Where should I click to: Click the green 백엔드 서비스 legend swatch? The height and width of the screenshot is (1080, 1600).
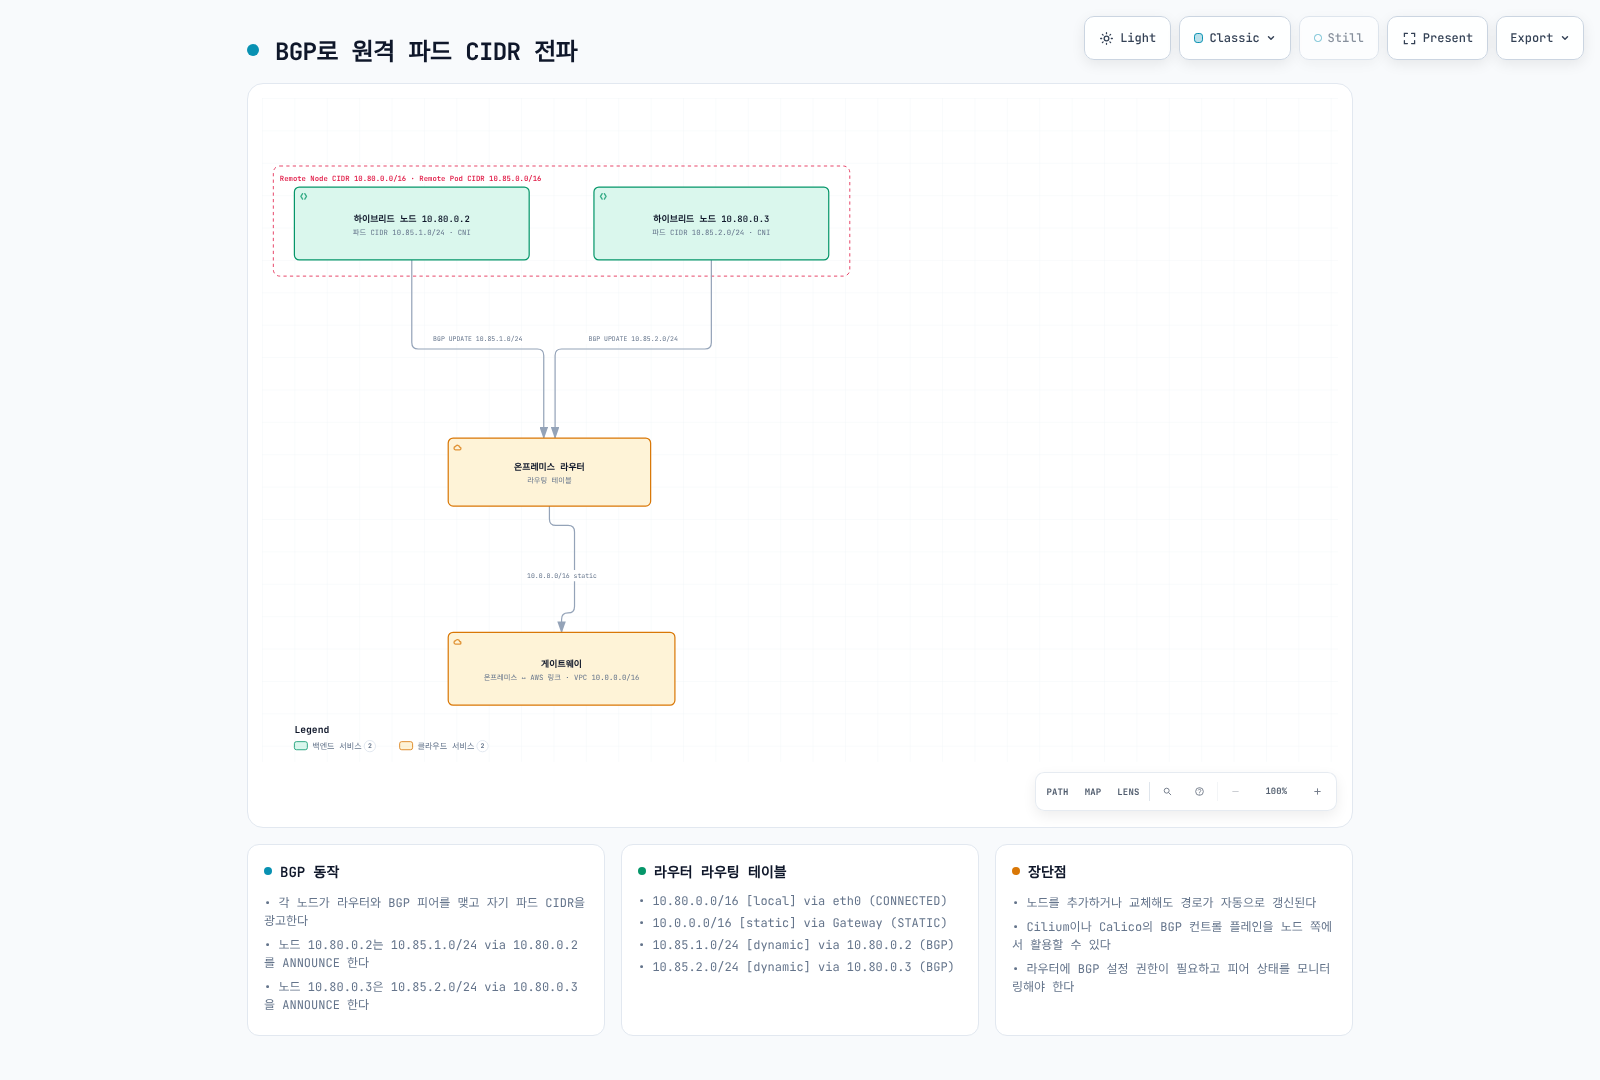[301, 746]
